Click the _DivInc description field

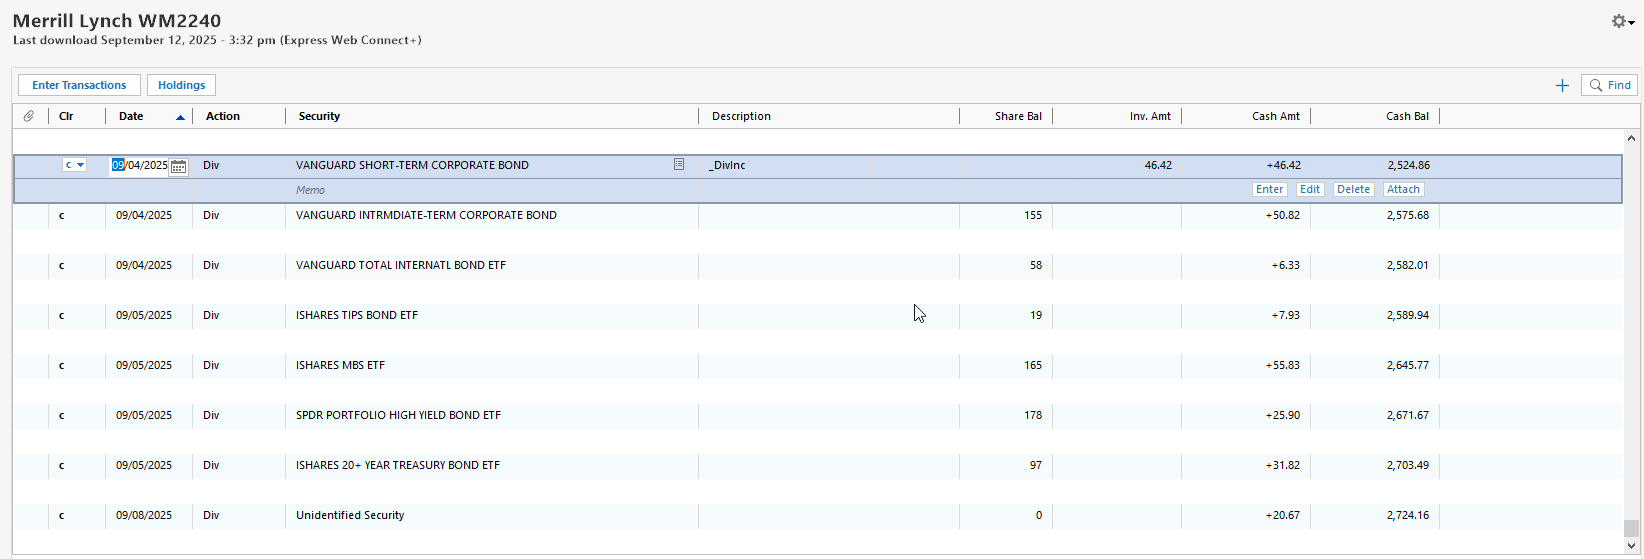pos(830,165)
